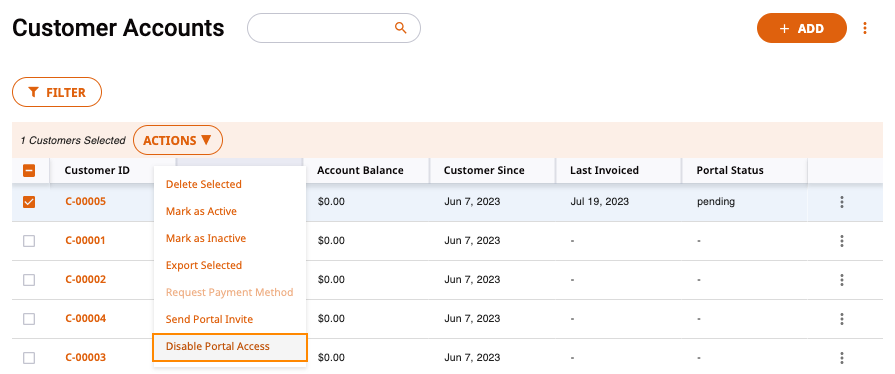Sort by Customer ID column header
Viewport: 895px width, 374px height.
[97, 170]
